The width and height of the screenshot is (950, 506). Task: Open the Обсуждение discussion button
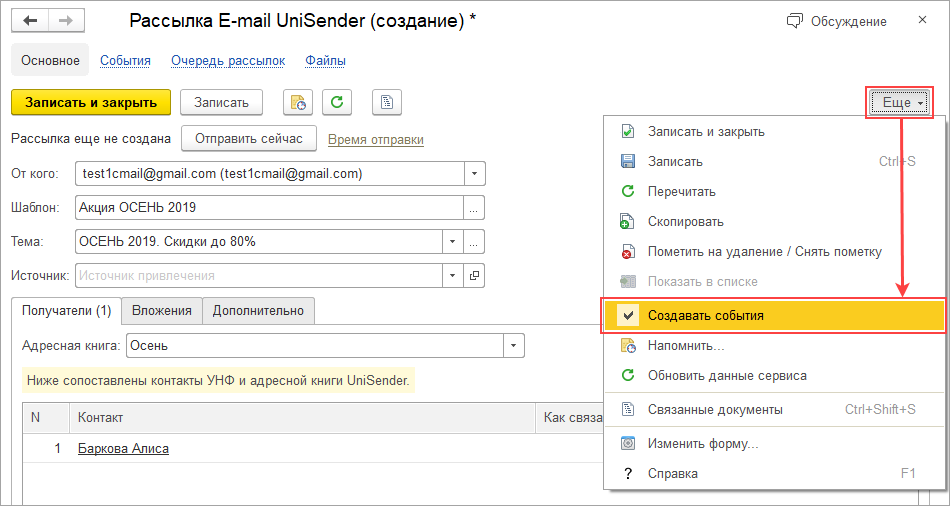837,21
